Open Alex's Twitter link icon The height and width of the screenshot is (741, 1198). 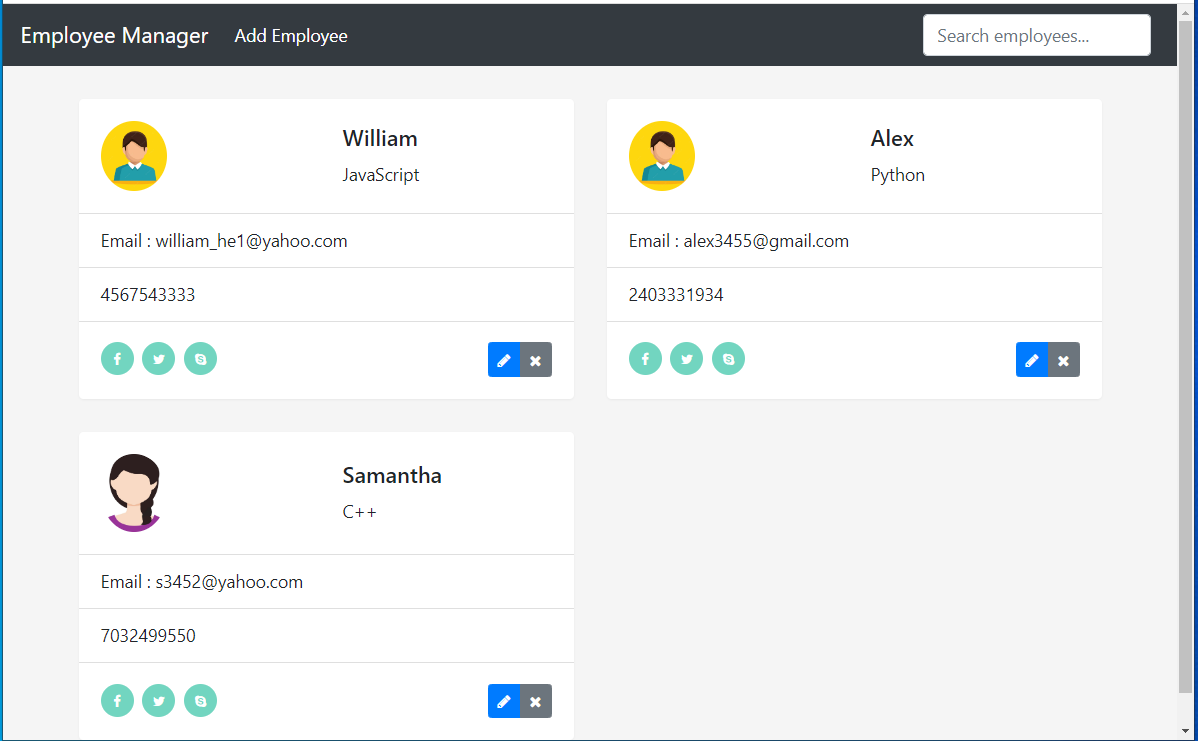(686, 358)
